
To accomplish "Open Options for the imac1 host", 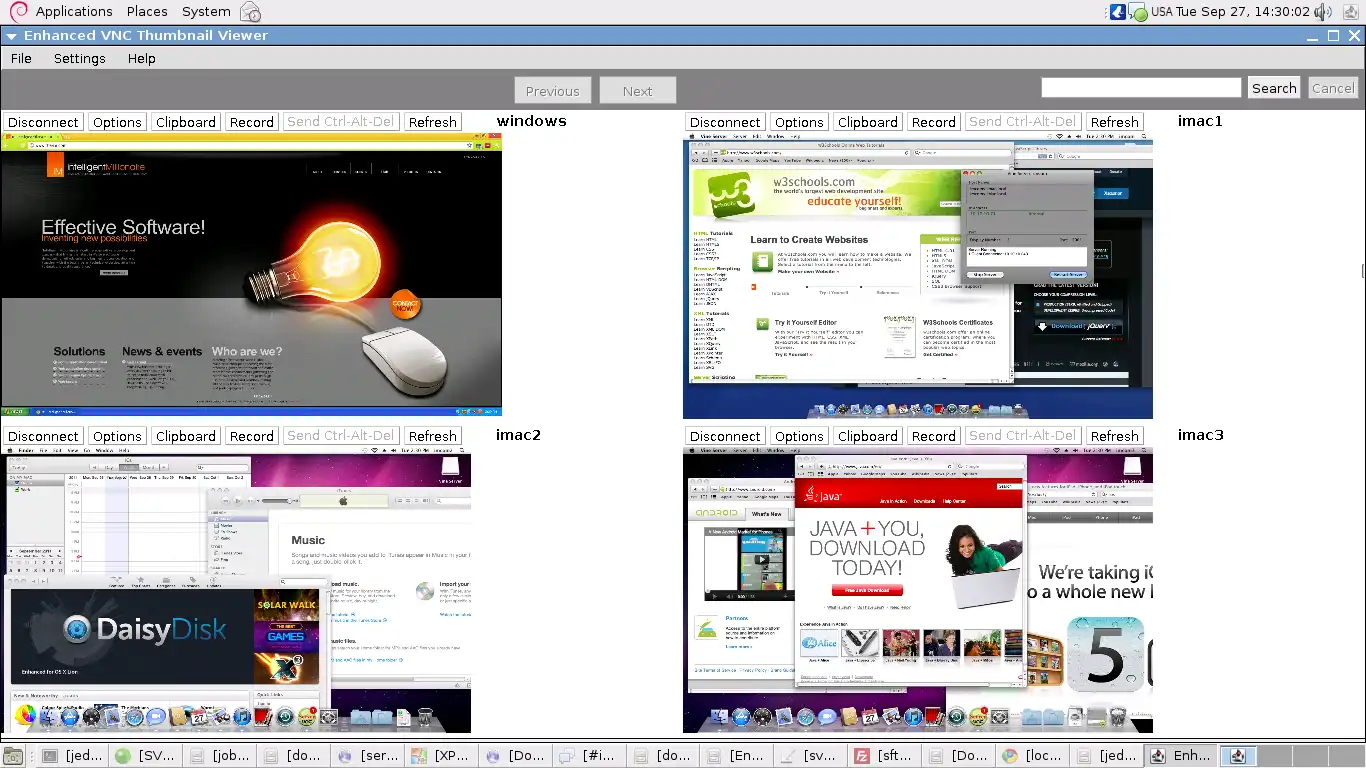I will click(799, 122).
